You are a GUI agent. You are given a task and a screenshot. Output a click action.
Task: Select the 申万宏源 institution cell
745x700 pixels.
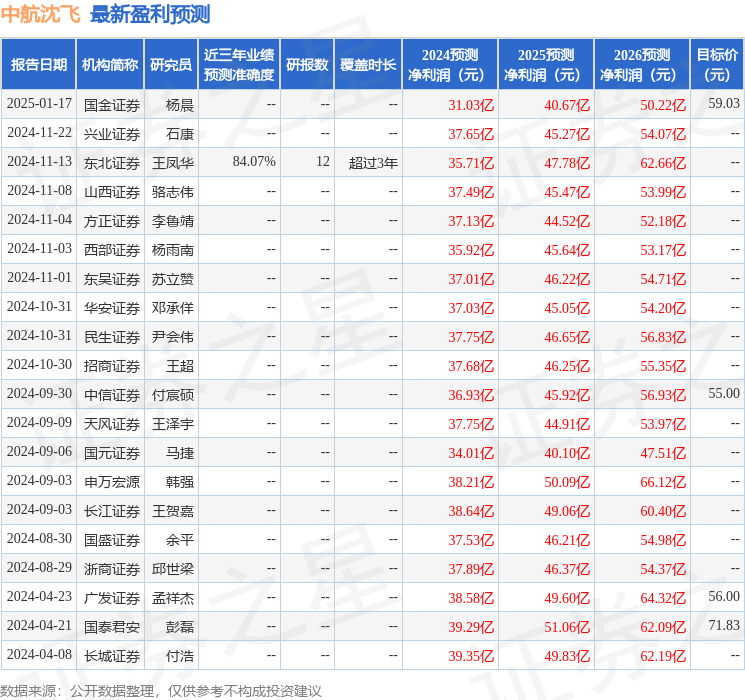point(110,481)
